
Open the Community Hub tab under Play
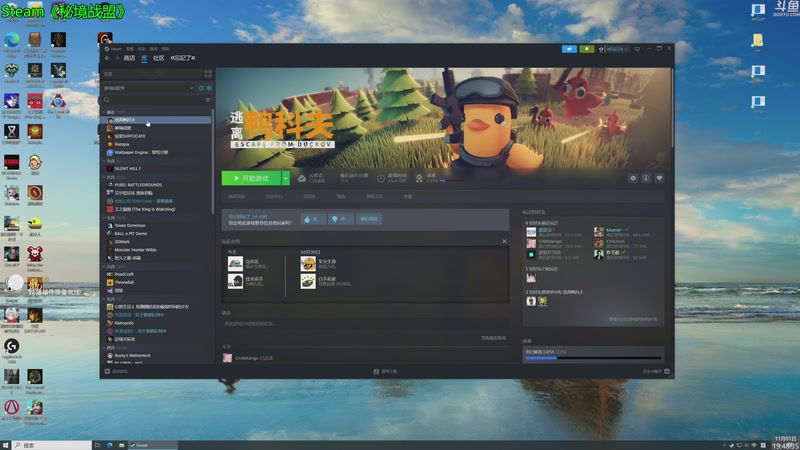(274, 196)
